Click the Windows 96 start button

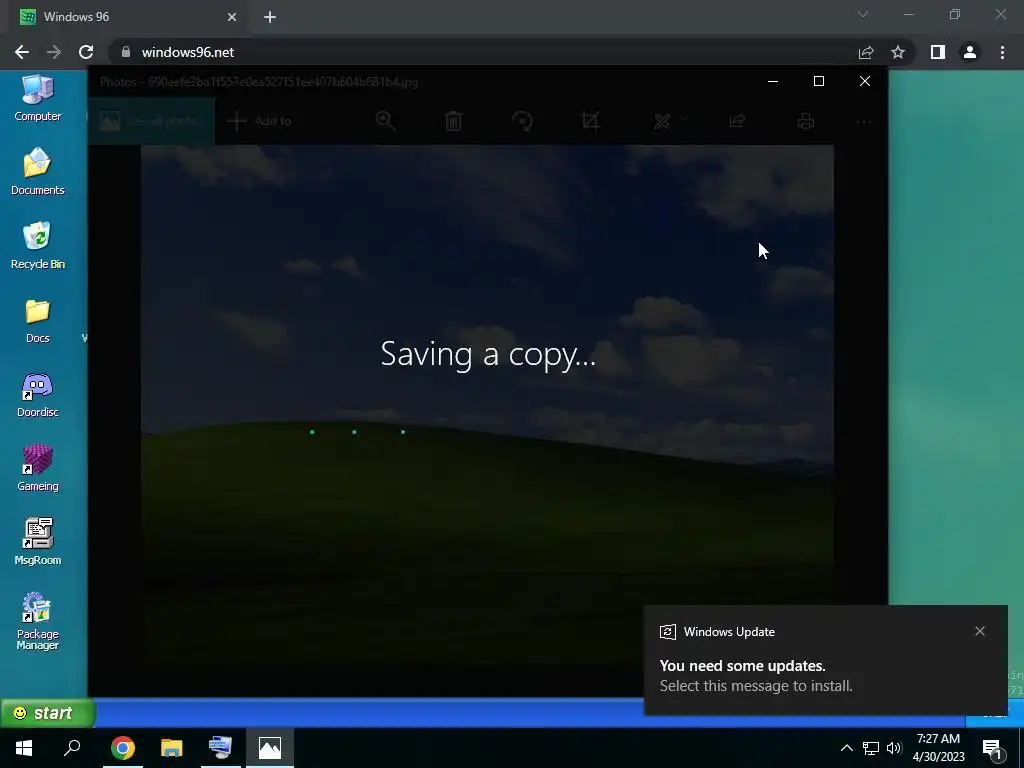pos(48,712)
